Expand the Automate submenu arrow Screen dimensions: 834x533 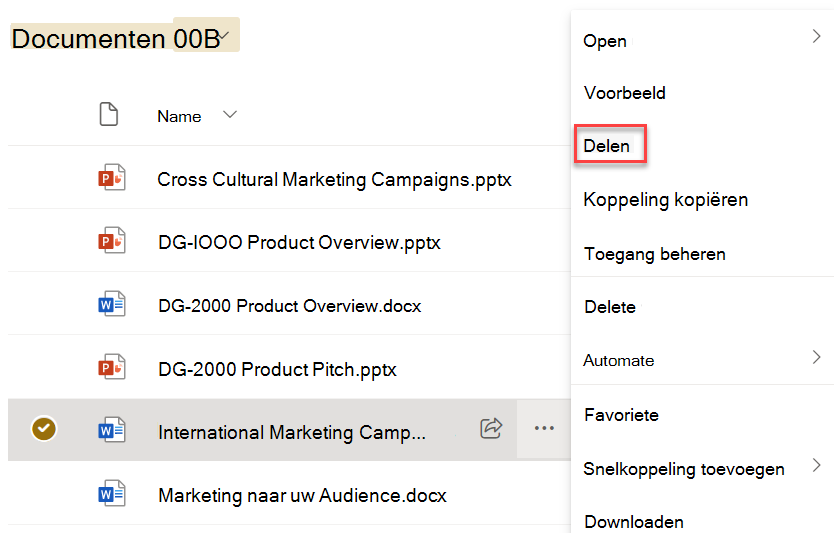(x=816, y=357)
